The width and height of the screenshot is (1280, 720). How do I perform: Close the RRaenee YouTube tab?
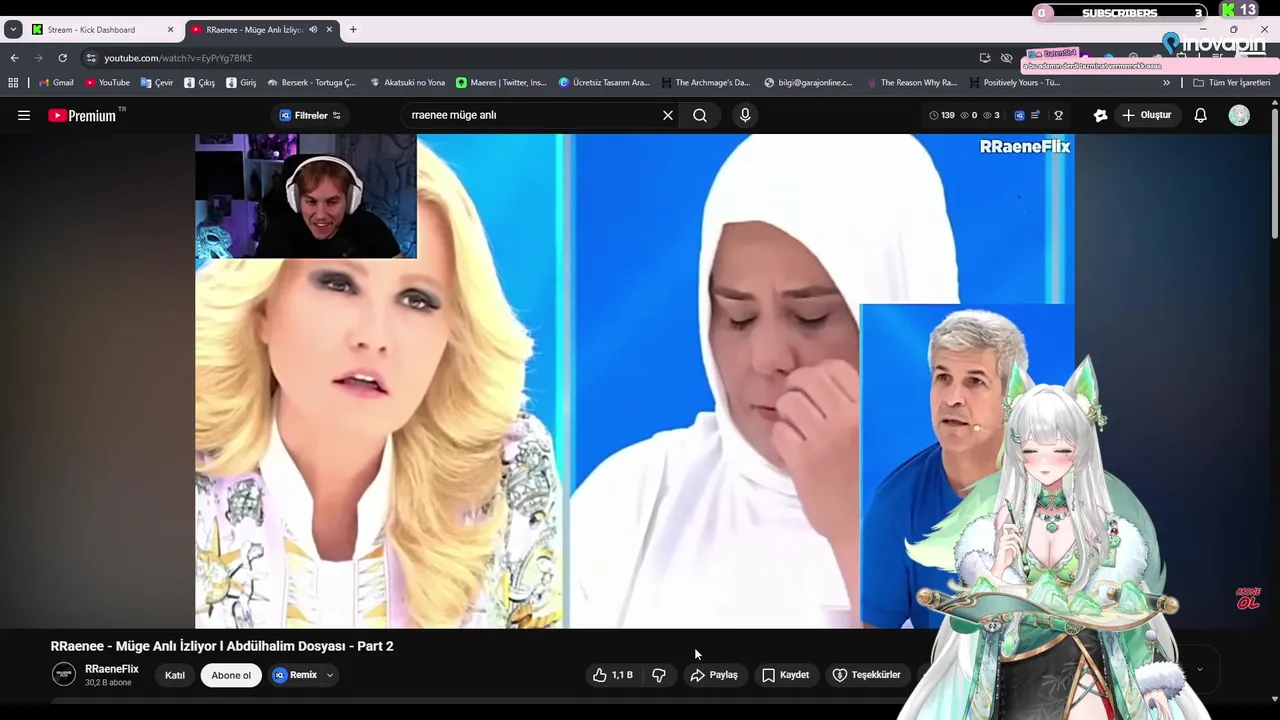pos(329,30)
